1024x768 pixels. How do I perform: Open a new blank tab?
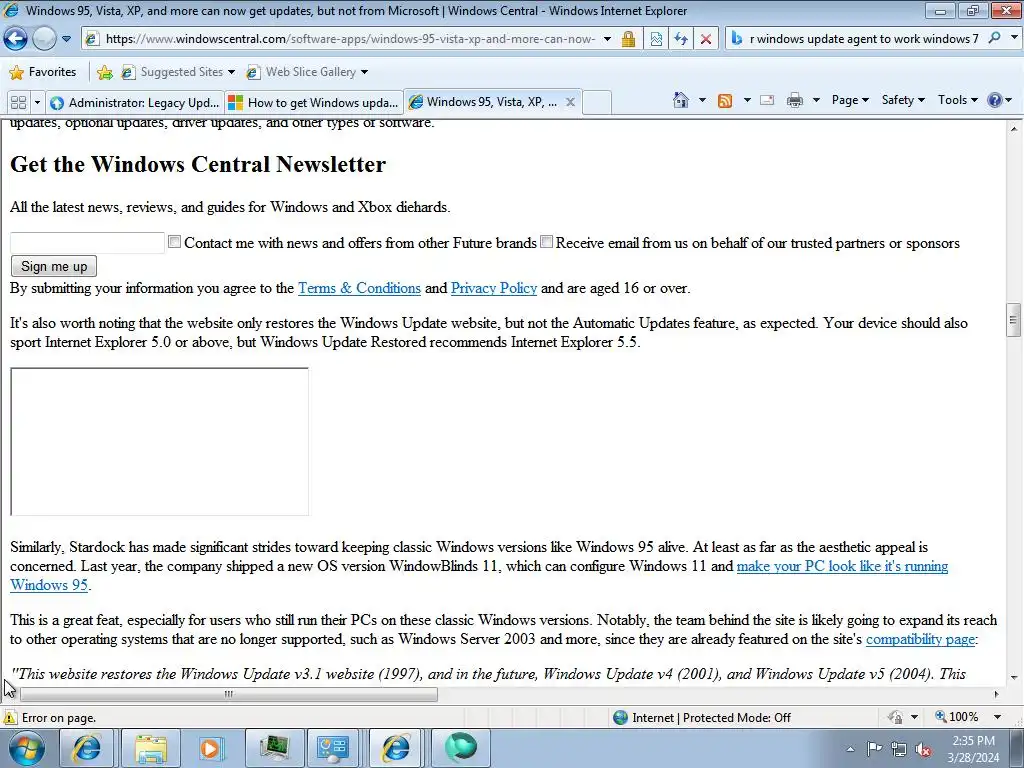[x=596, y=103]
